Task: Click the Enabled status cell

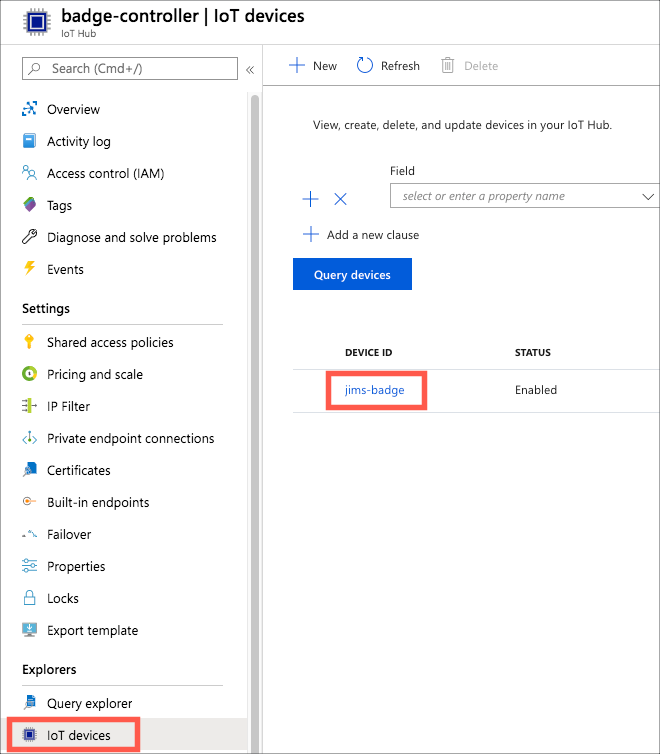Action: 536,390
